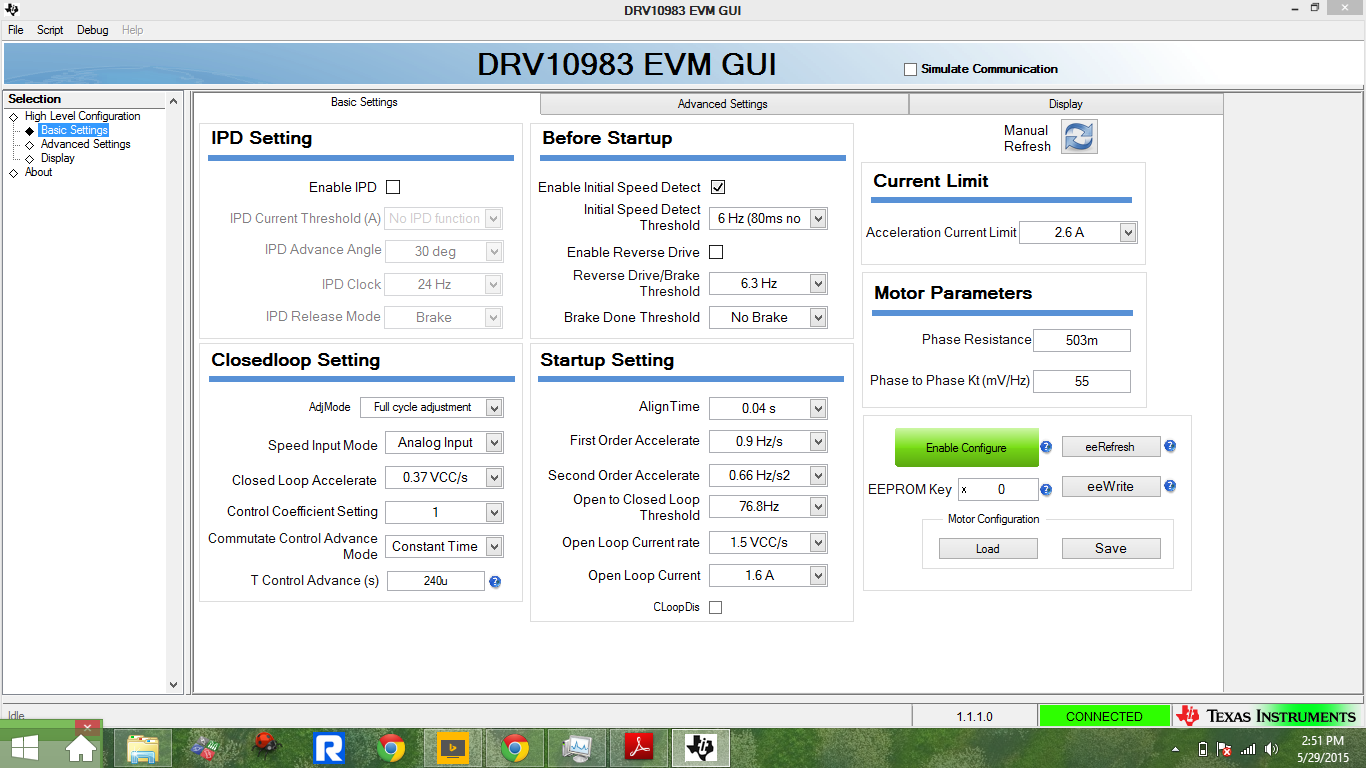Viewport: 1366px width, 768px height.
Task: Open blue R application in taskbar
Action: point(329,748)
